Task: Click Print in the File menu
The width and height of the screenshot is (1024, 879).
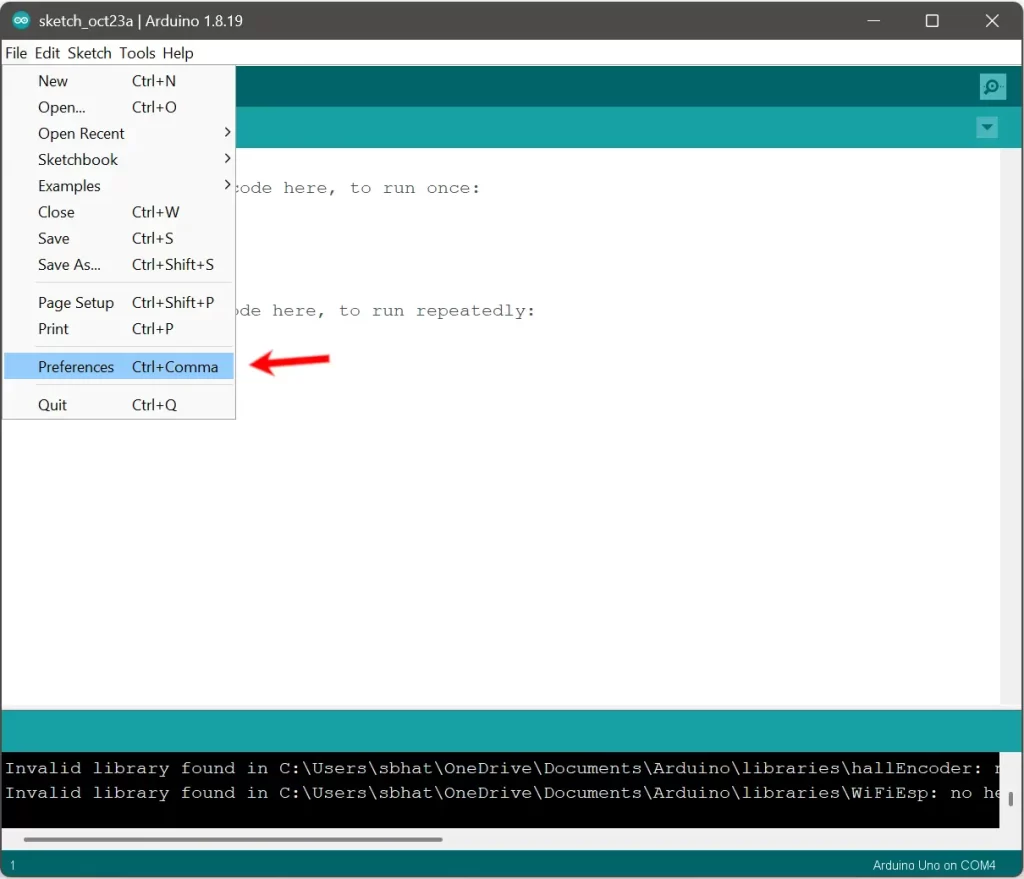Action: pos(54,329)
